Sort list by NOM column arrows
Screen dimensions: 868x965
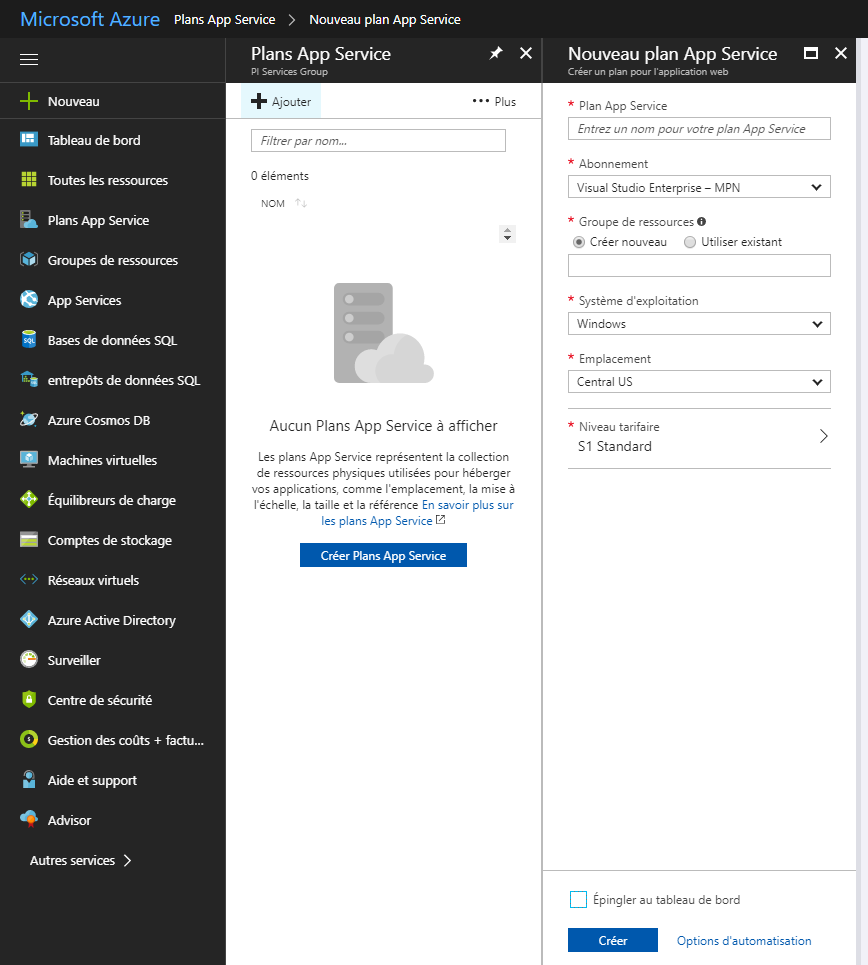300,203
